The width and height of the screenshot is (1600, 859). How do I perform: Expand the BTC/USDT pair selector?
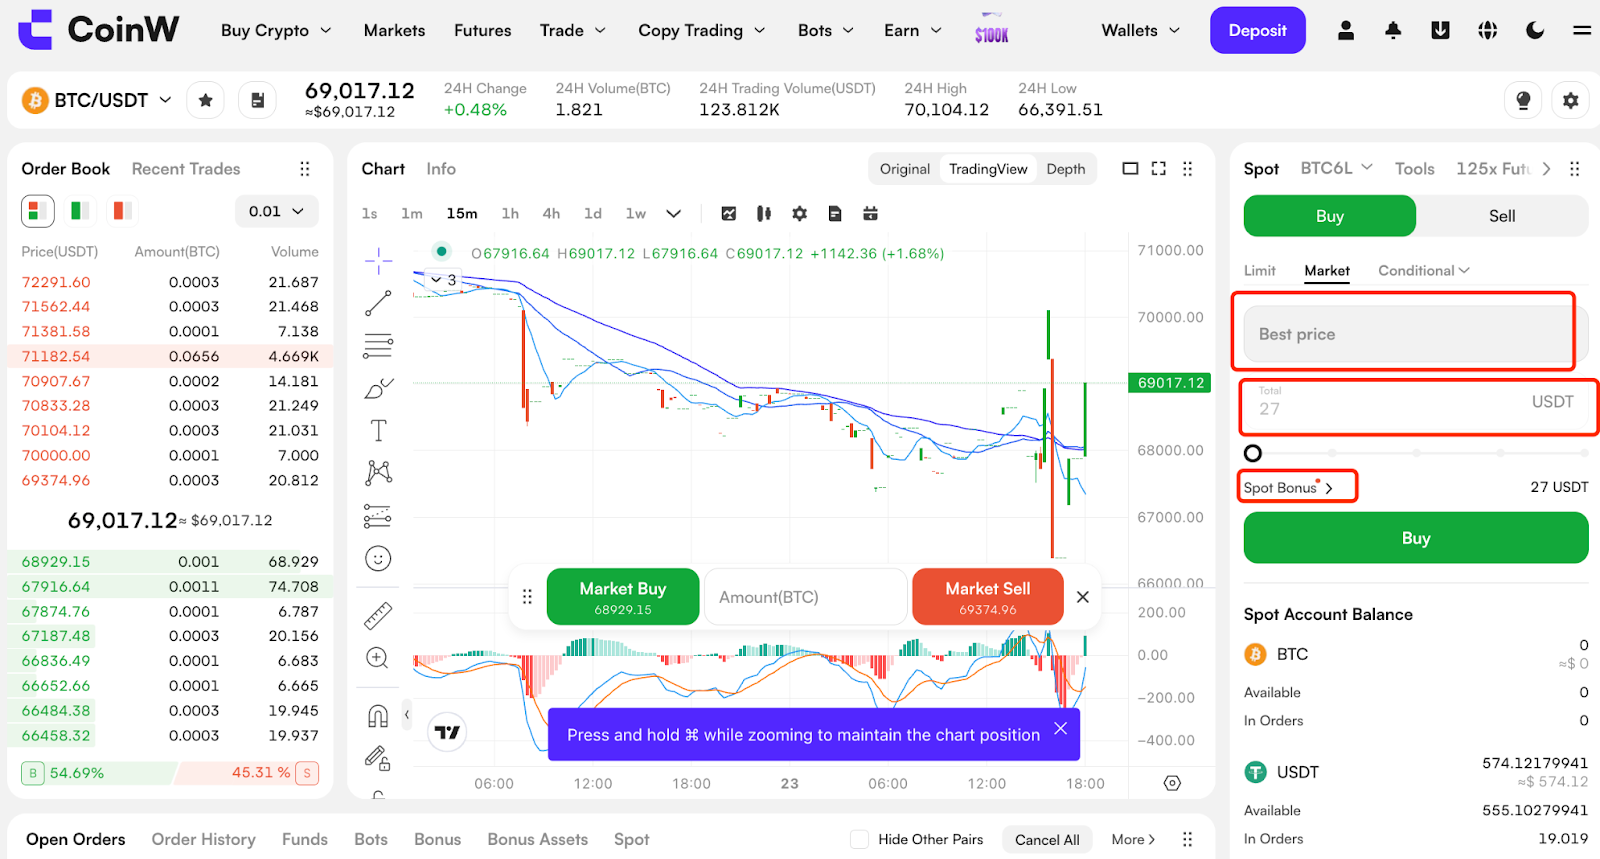tap(166, 100)
